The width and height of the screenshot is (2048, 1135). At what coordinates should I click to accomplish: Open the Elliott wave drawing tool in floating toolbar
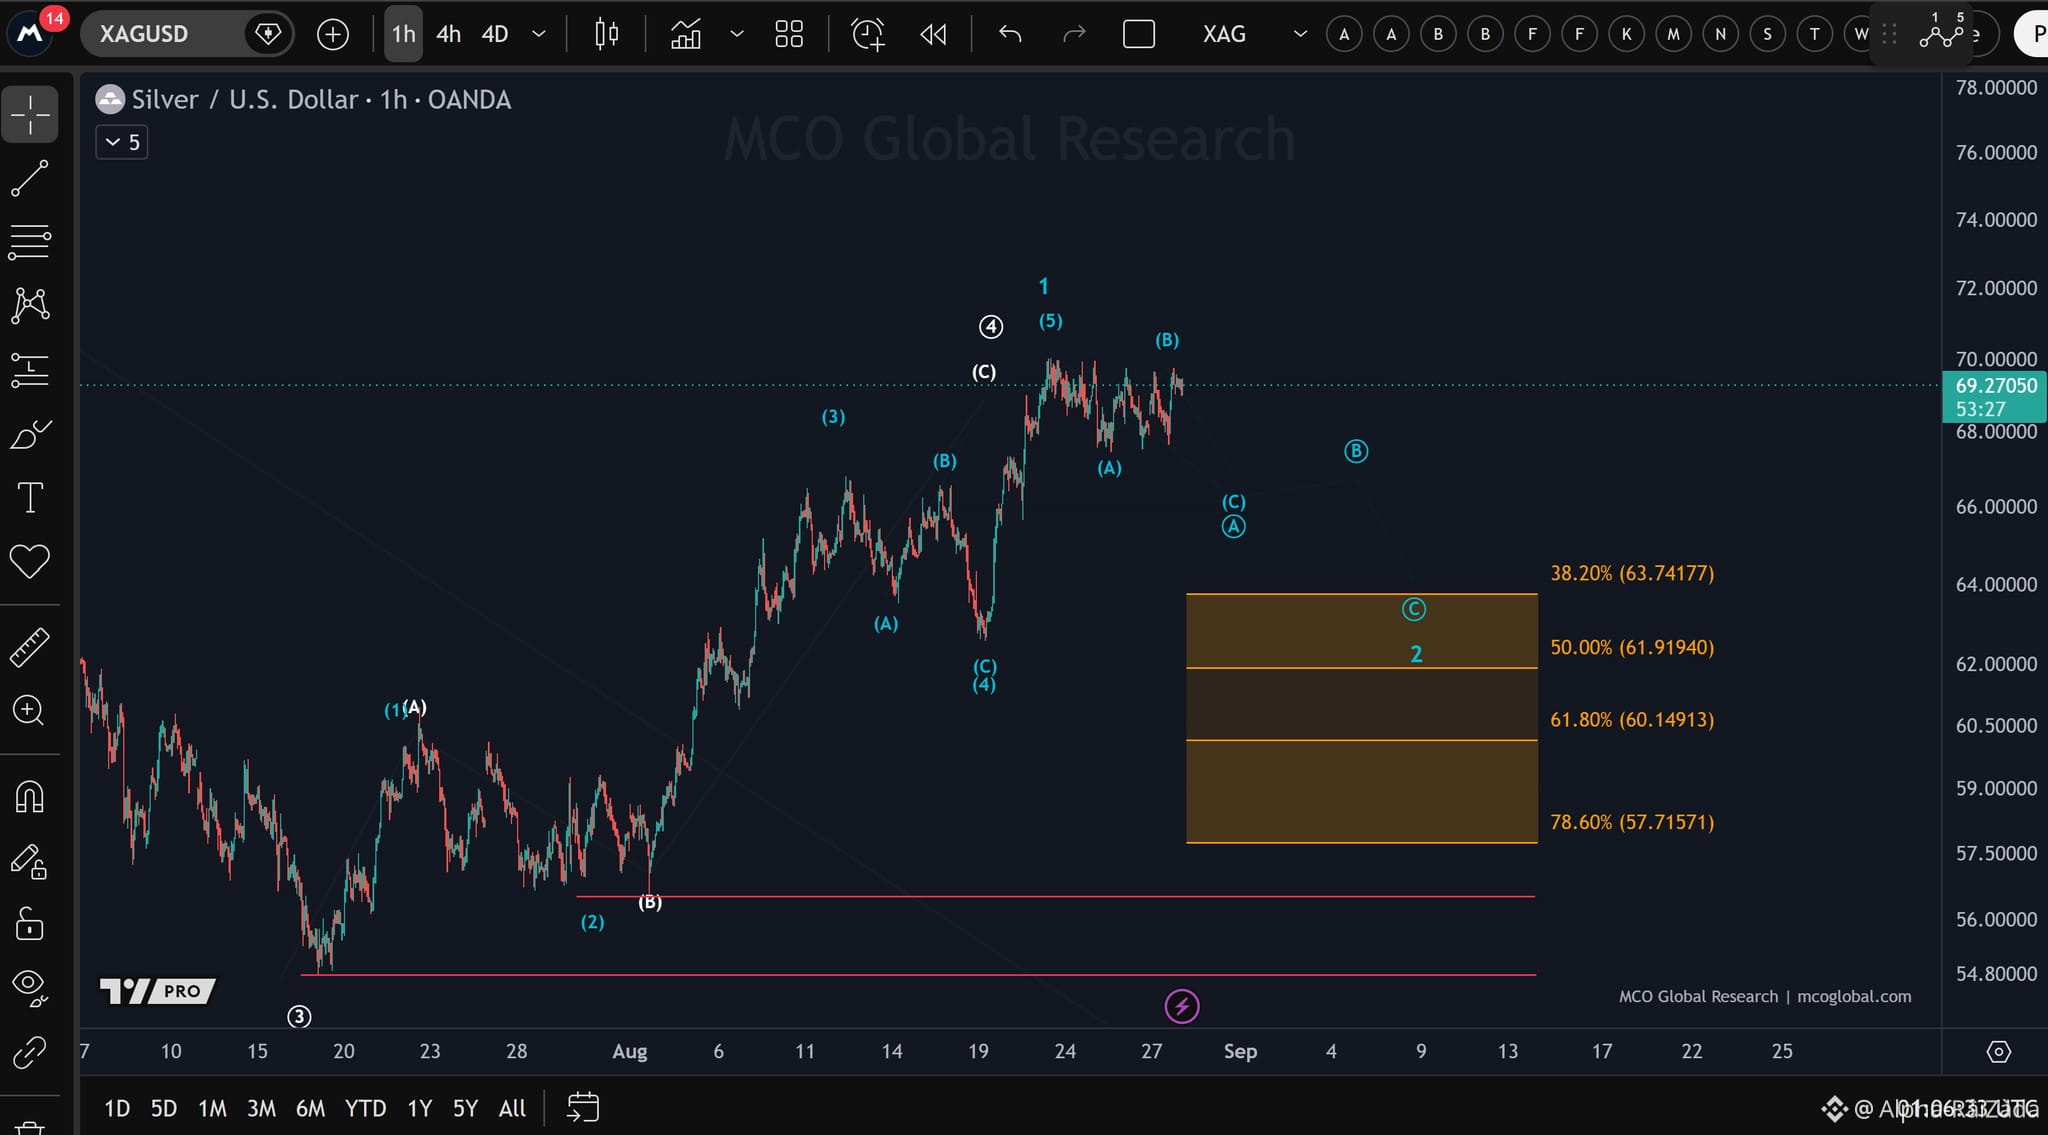(x=1942, y=33)
